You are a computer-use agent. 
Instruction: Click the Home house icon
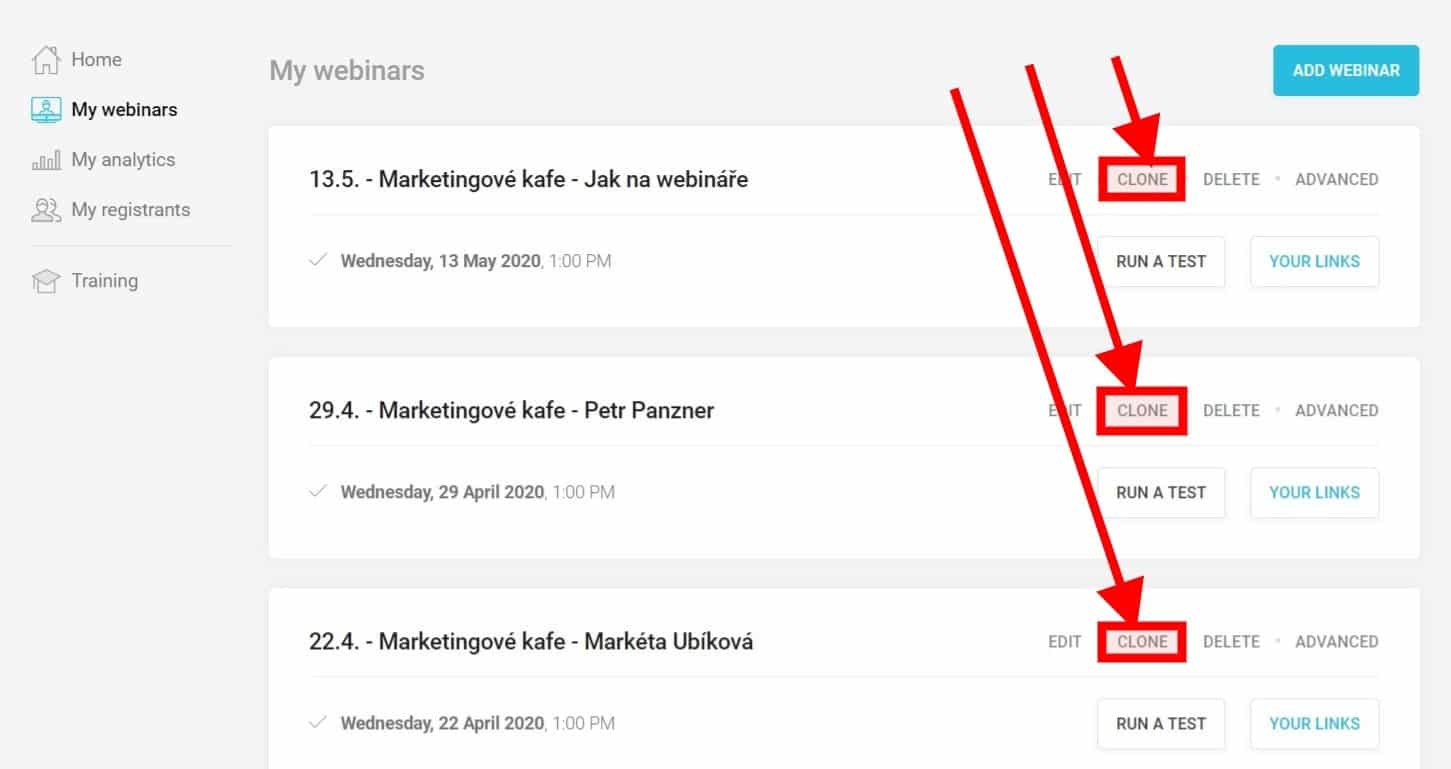pyautogui.click(x=46, y=60)
